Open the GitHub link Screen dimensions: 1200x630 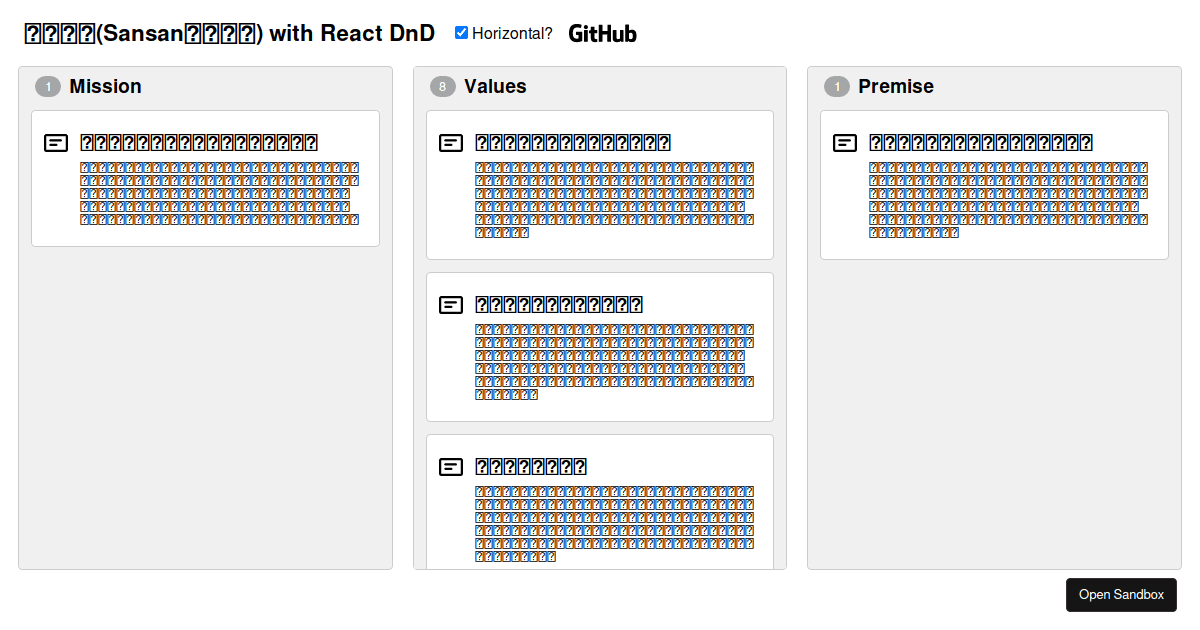[603, 33]
